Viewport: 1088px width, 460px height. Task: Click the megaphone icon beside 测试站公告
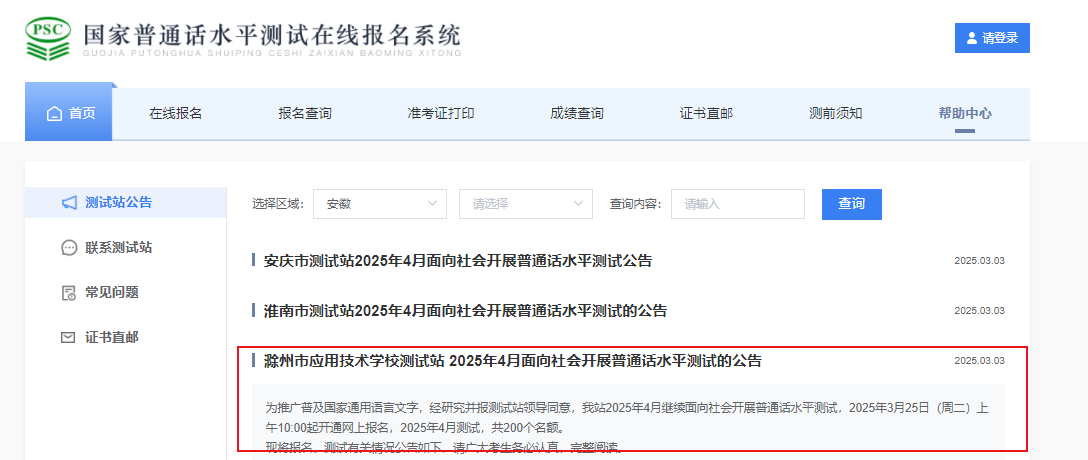pos(69,203)
